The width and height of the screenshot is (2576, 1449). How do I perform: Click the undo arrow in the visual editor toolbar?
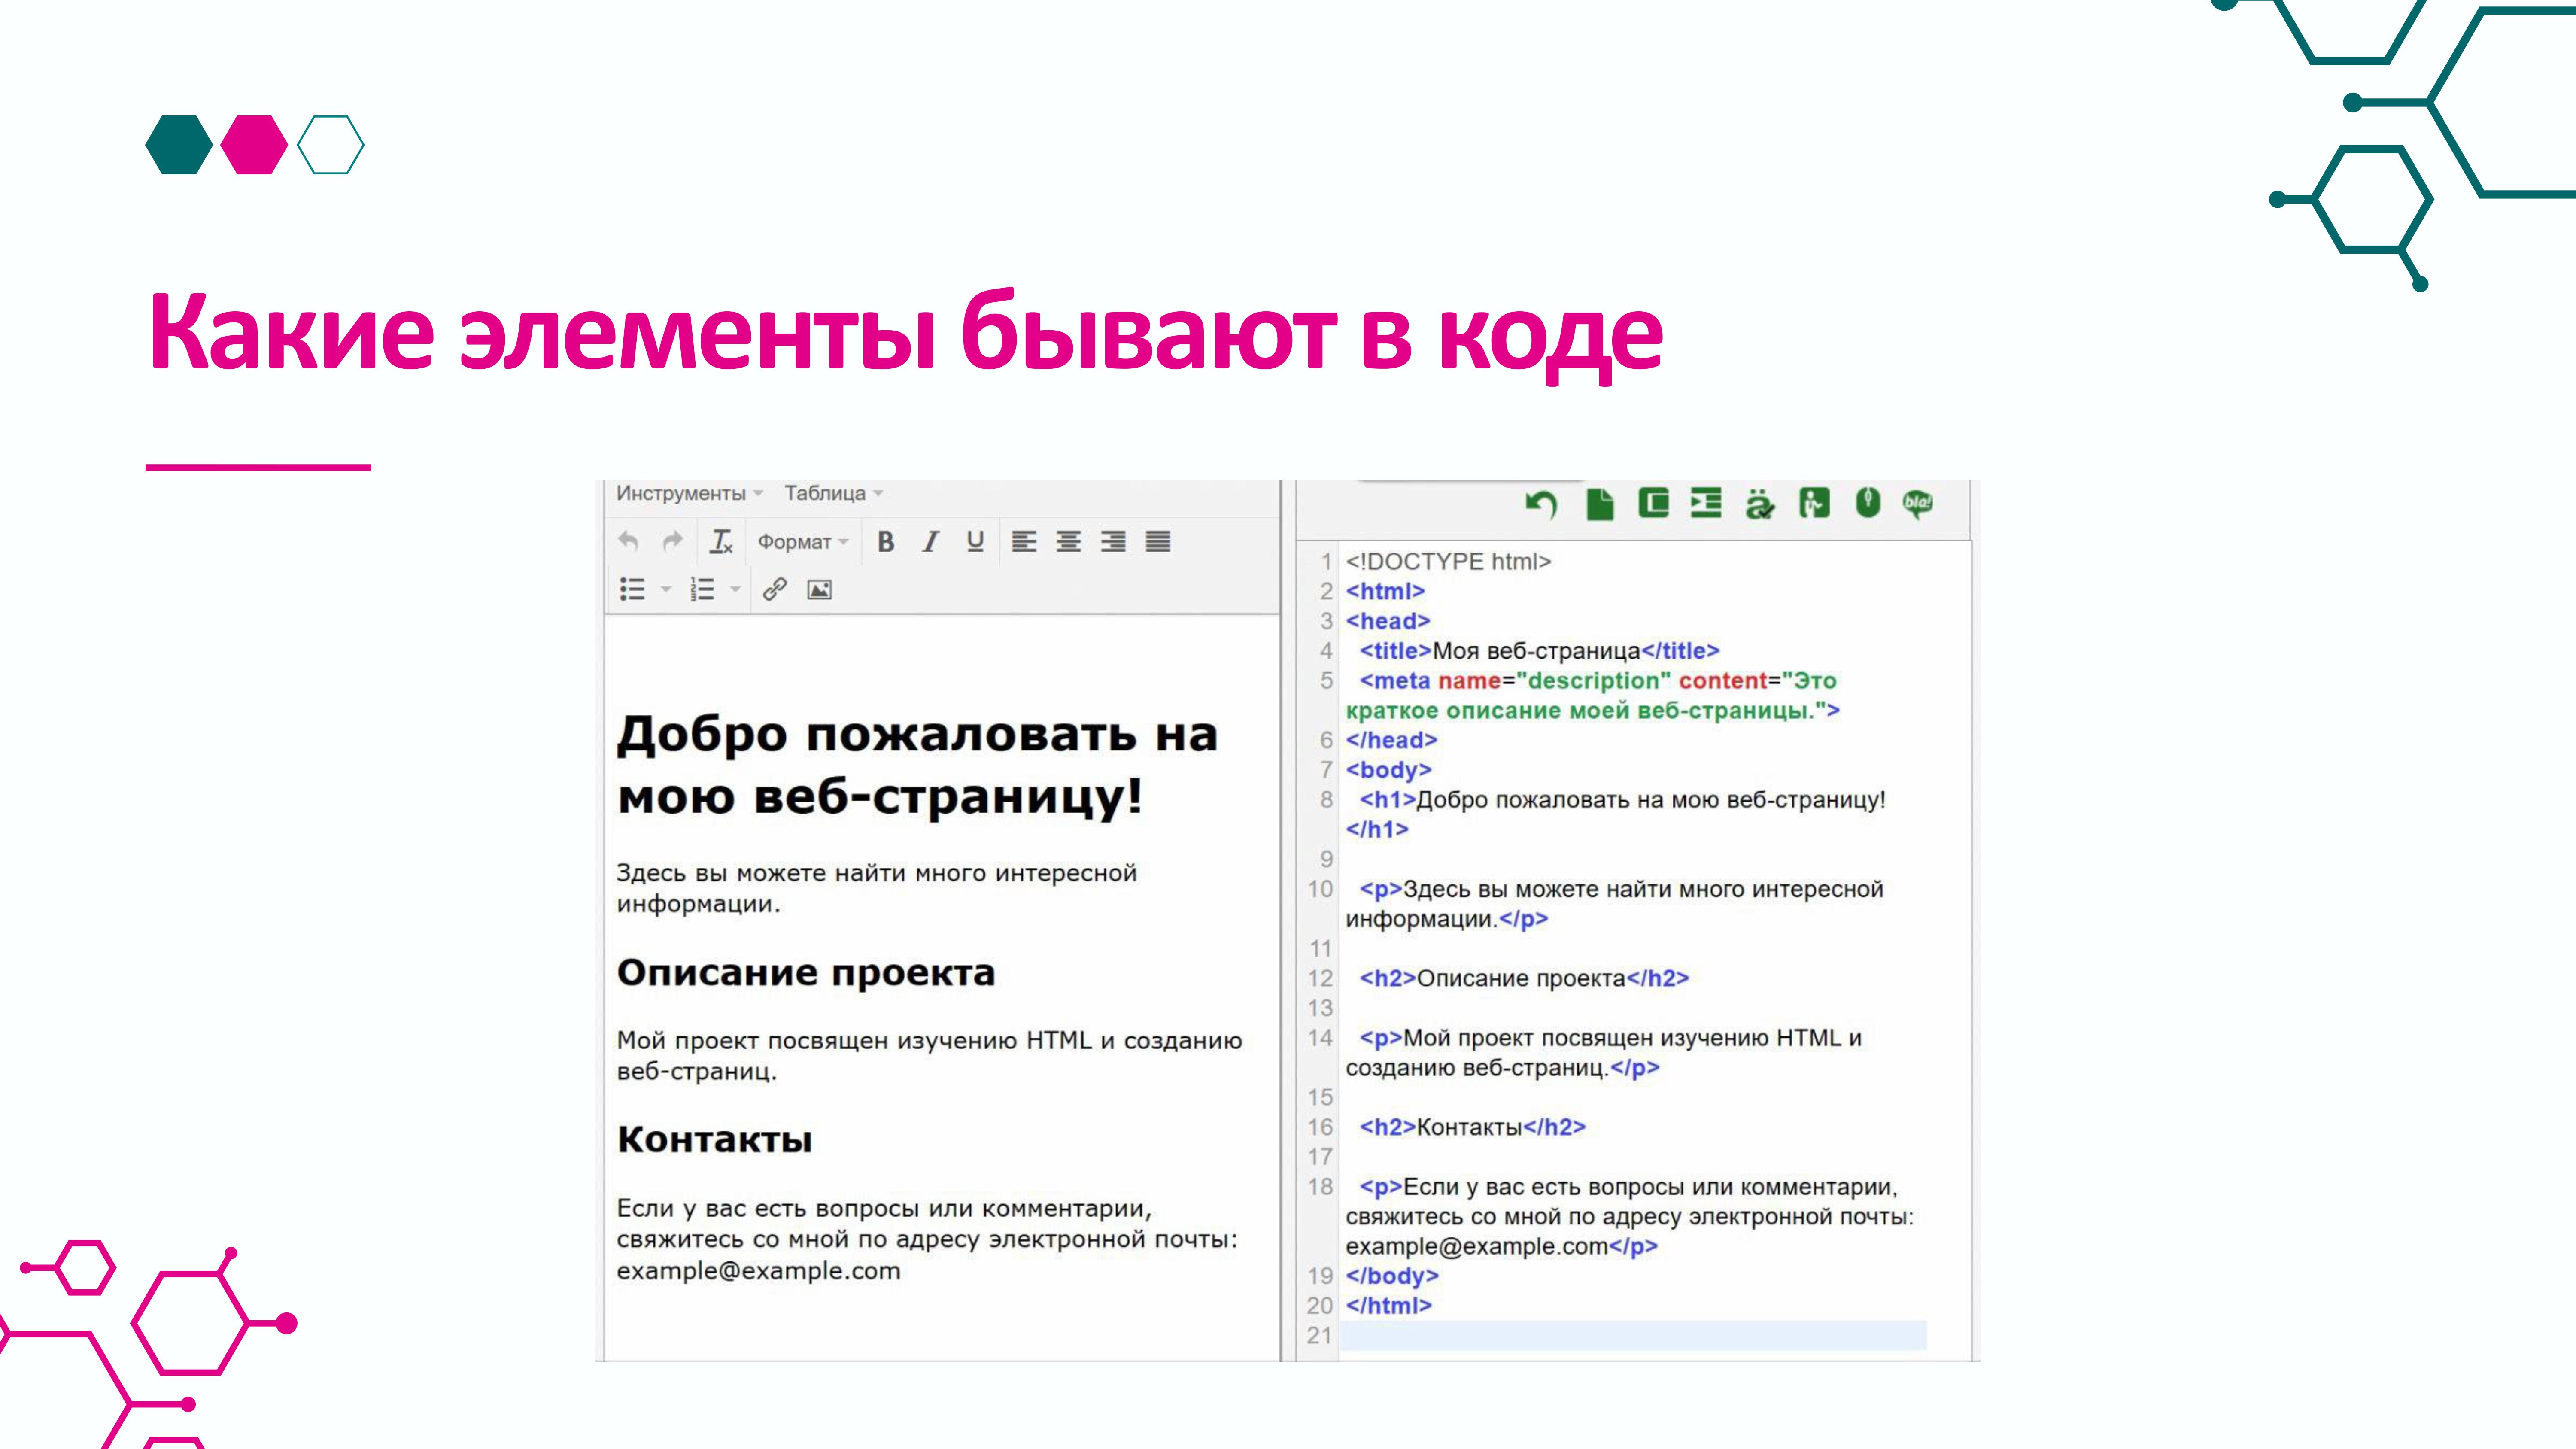click(x=628, y=541)
